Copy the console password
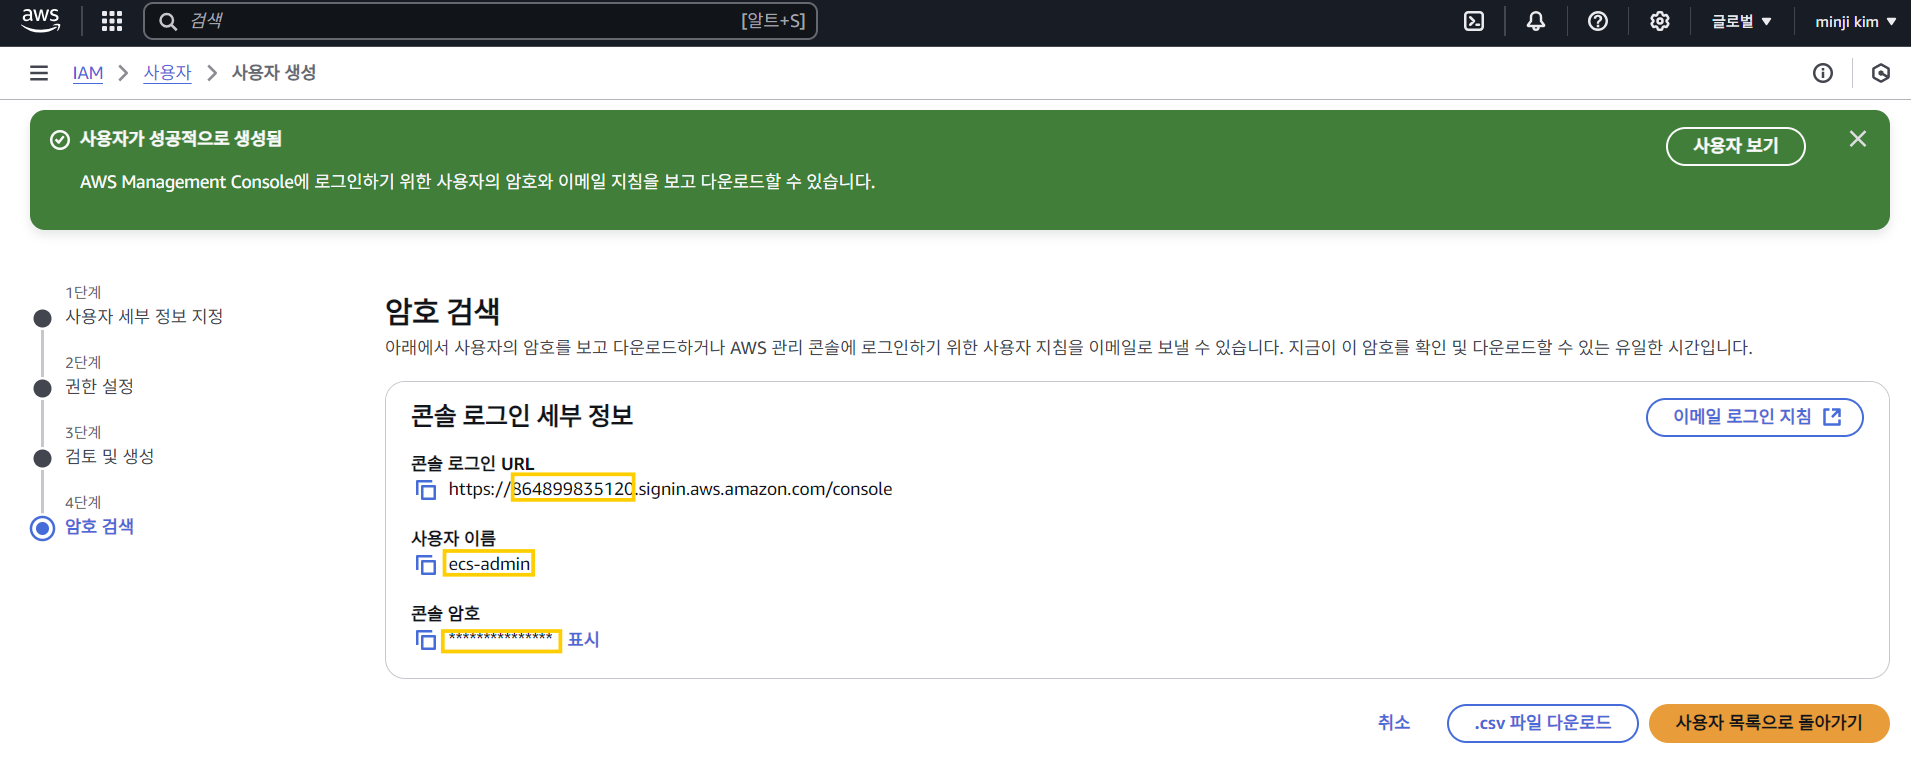 pos(426,640)
